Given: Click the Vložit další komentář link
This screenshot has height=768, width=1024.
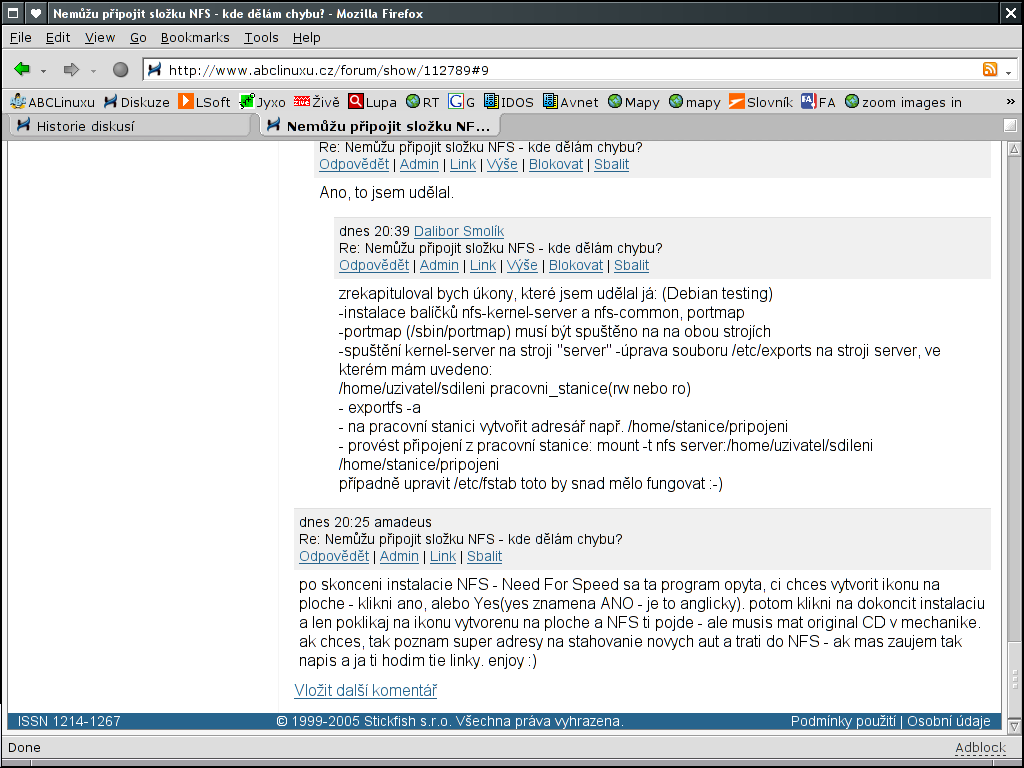Looking at the screenshot, I should [x=365, y=691].
